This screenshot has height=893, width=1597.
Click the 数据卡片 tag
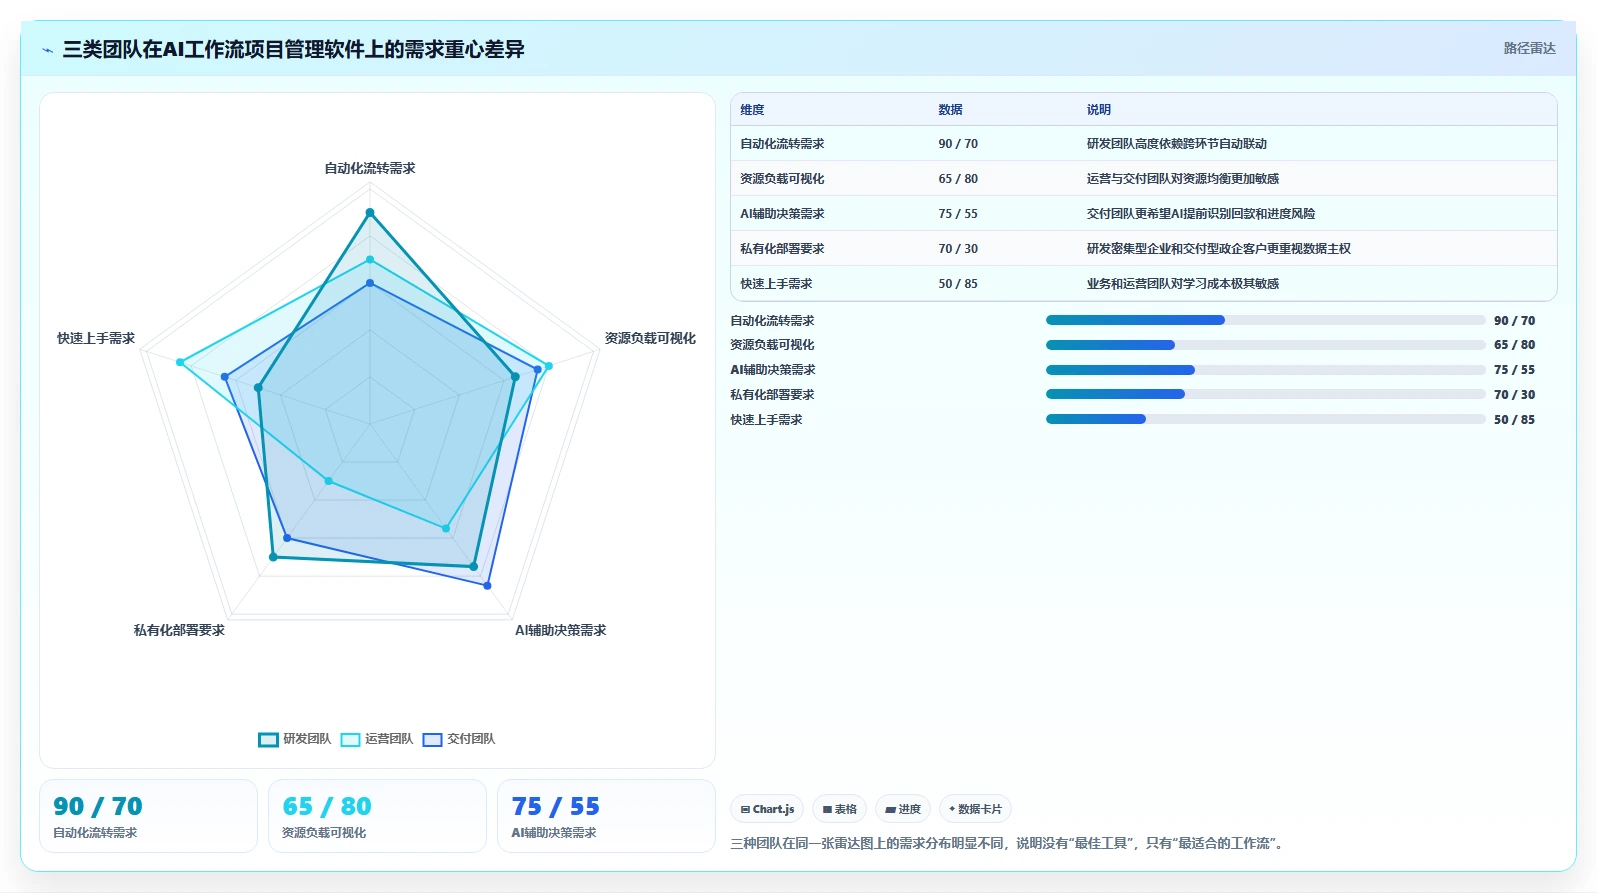(x=975, y=809)
